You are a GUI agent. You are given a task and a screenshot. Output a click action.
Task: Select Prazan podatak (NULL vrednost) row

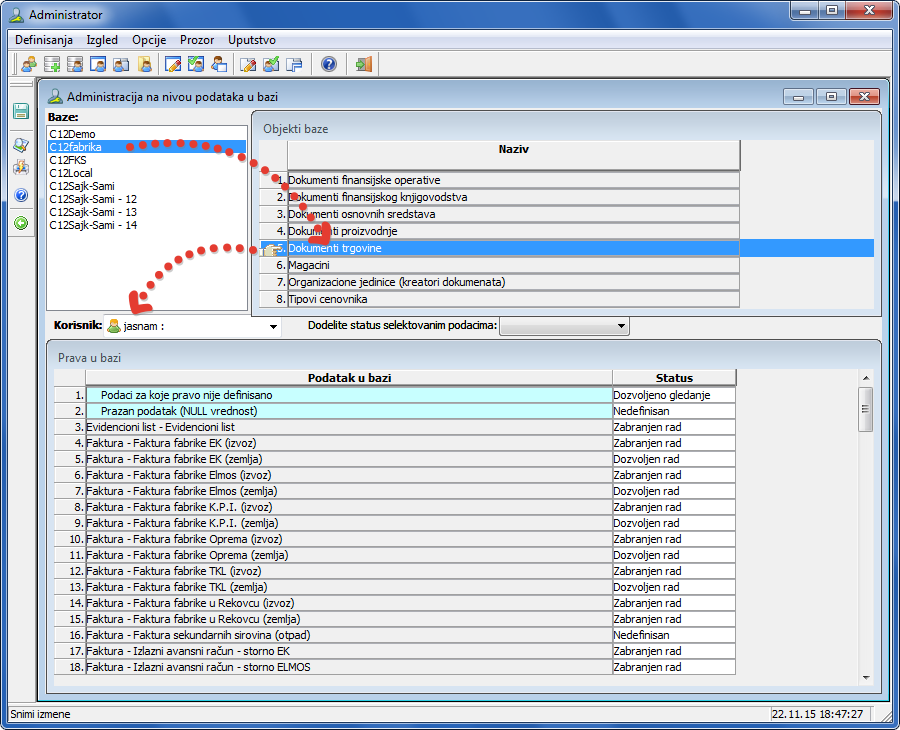coord(349,411)
